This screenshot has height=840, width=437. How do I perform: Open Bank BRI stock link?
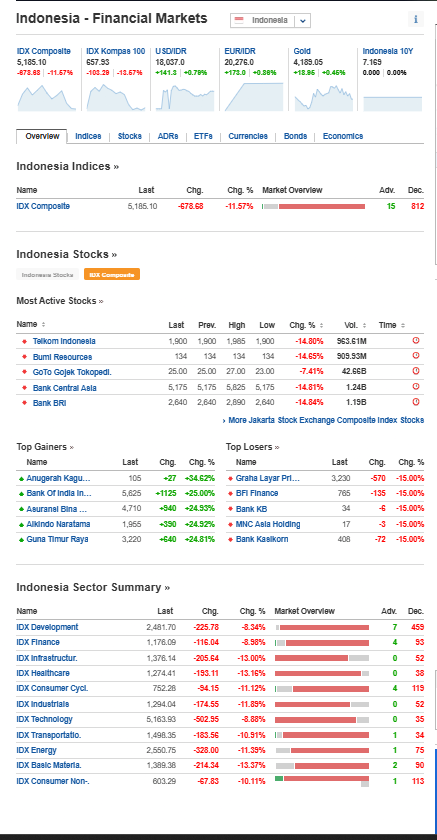click(x=49, y=403)
